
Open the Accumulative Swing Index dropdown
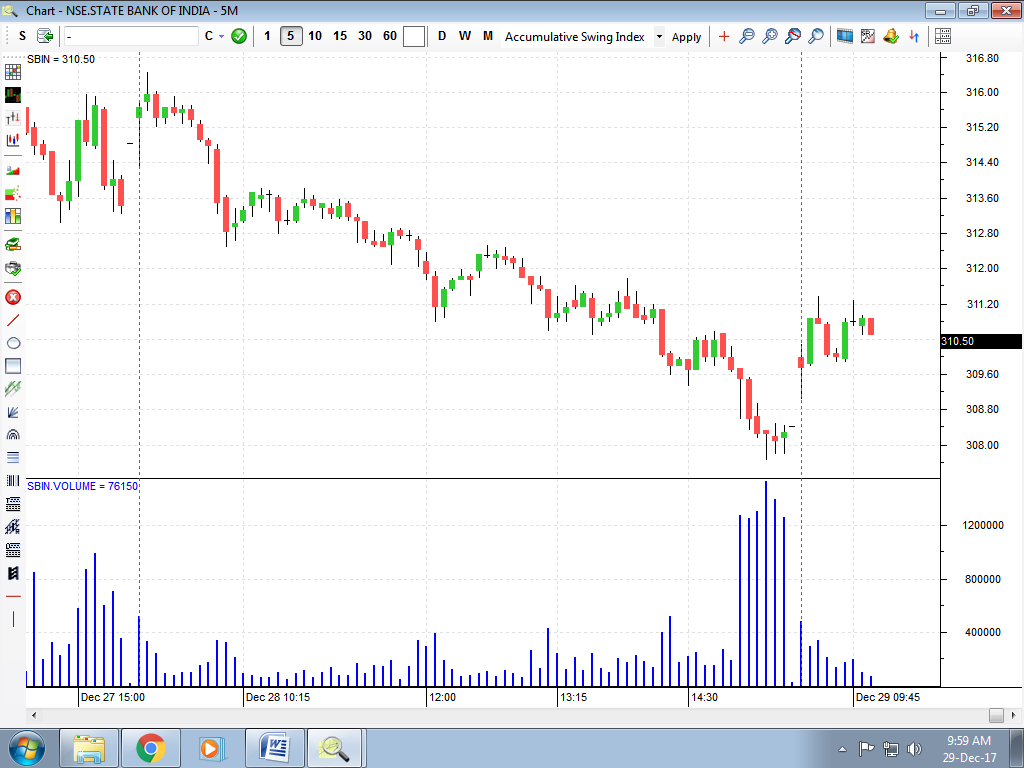(x=659, y=37)
